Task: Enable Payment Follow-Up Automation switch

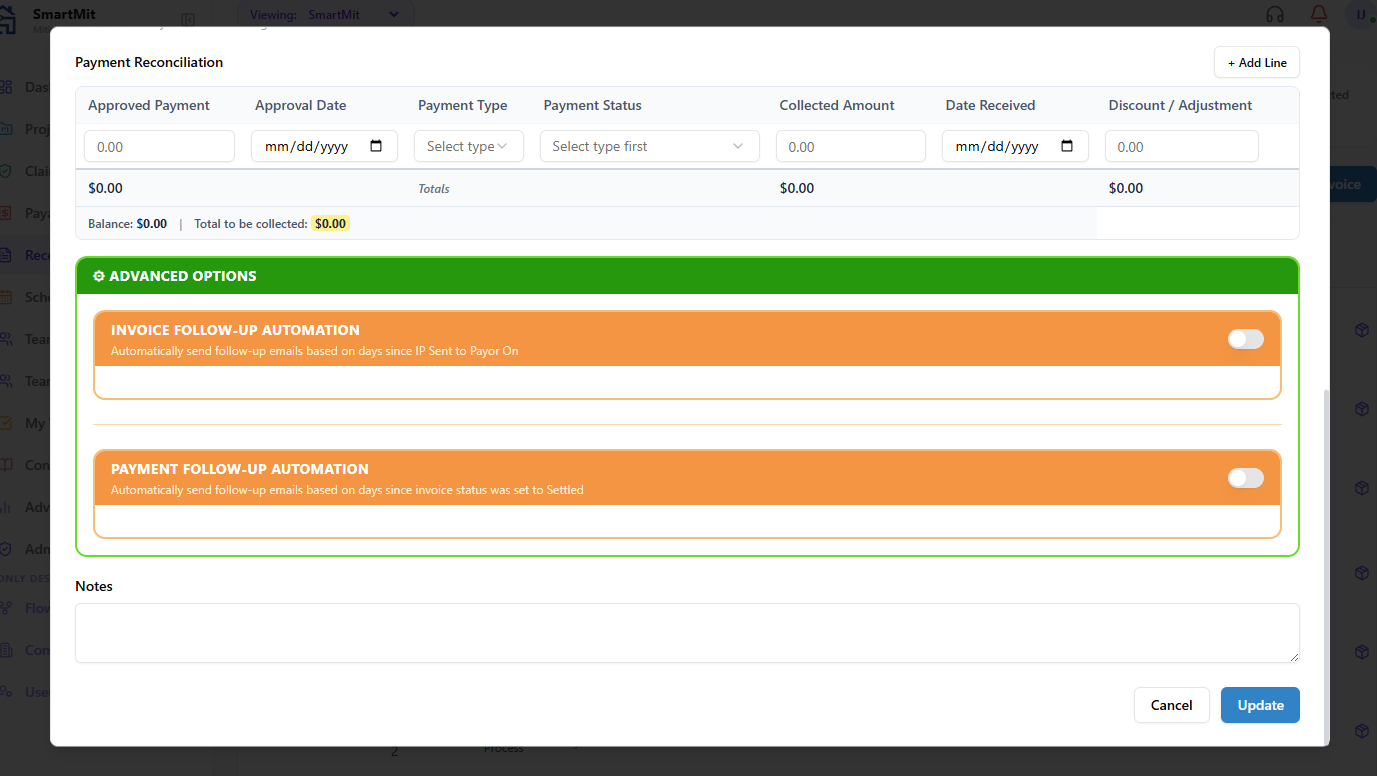Action: (x=1246, y=478)
